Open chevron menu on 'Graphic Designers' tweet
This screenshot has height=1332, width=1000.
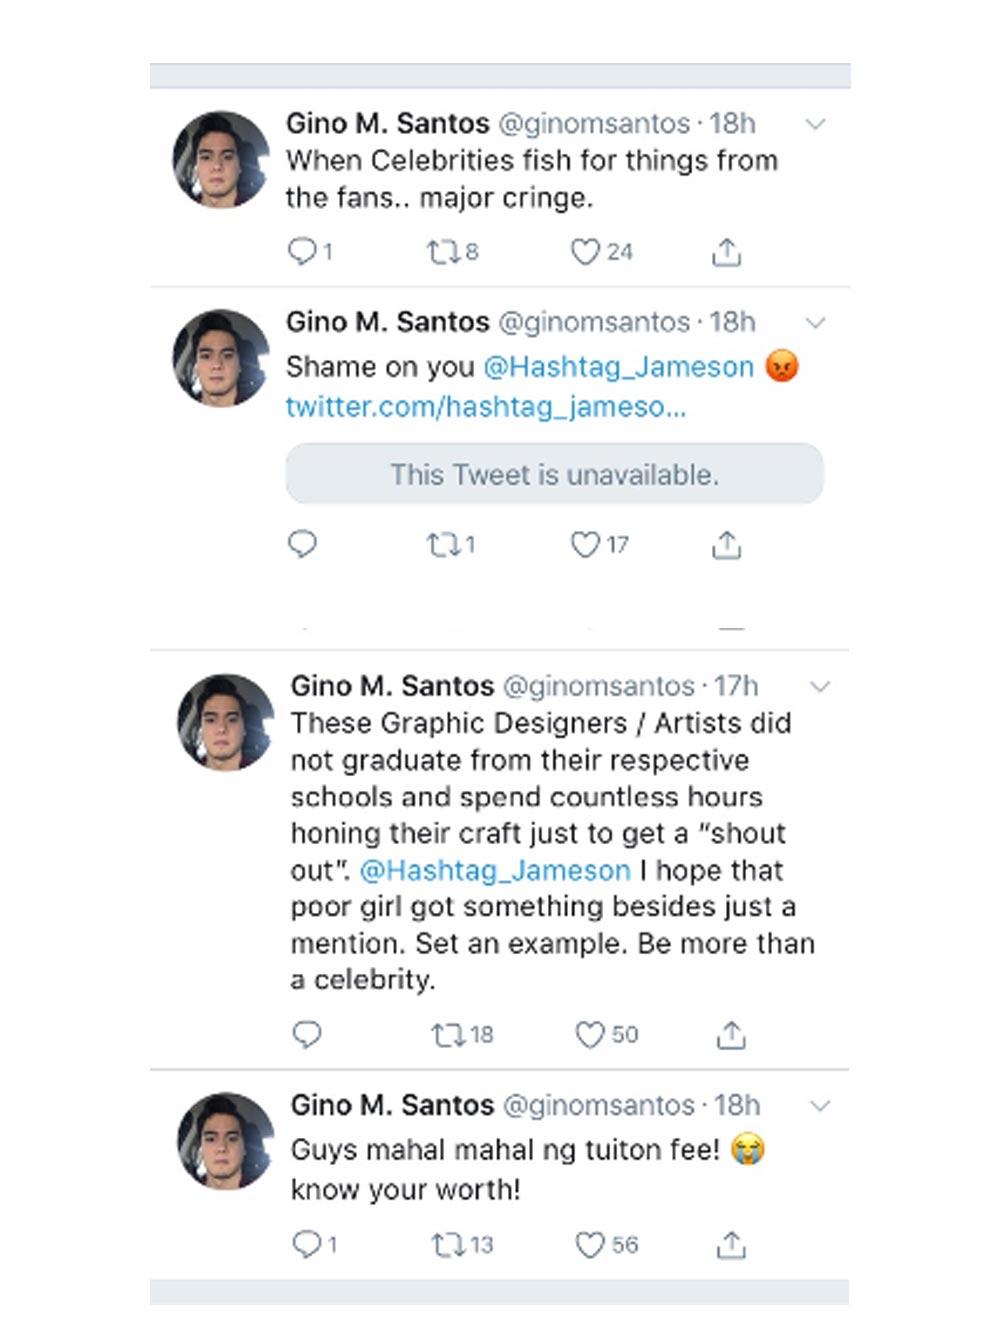[820, 687]
